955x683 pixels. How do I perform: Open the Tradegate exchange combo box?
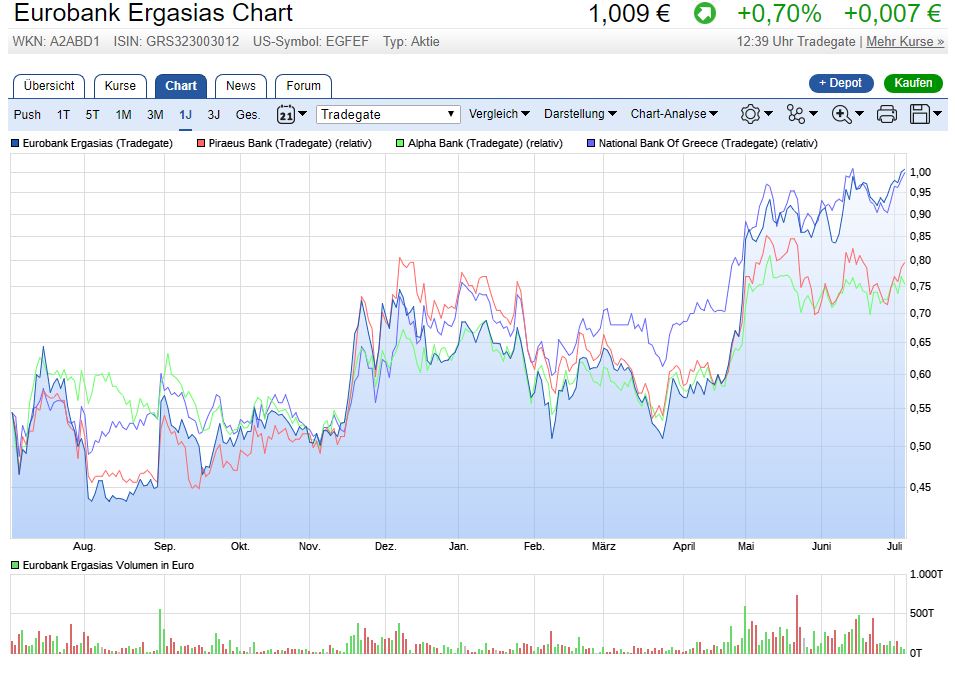(x=388, y=114)
